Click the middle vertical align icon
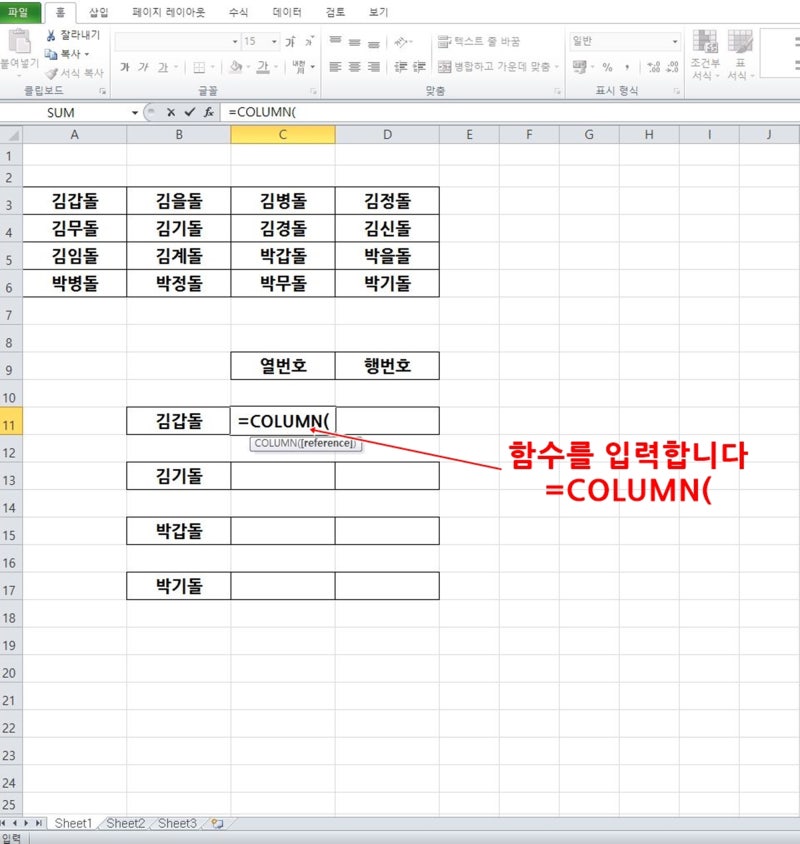Screen dimensions: 800x844 [x=354, y=41]
